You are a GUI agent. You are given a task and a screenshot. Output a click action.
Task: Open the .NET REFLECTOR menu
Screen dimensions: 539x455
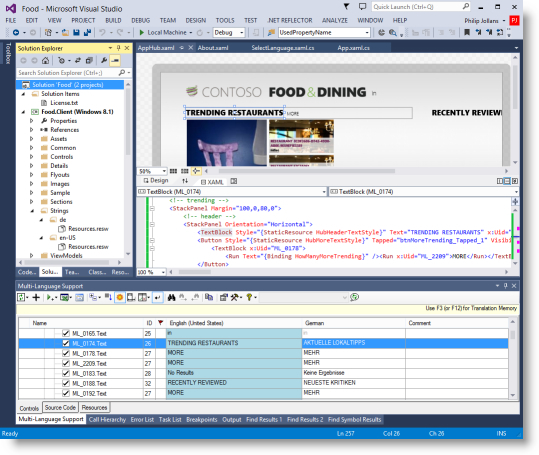(x=290, y=20)
